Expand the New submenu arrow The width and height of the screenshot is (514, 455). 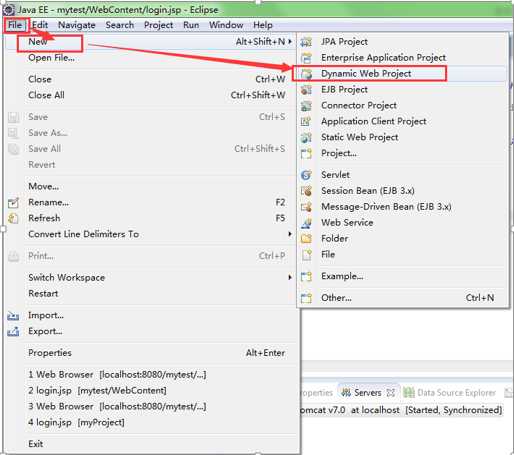[290, 41]
